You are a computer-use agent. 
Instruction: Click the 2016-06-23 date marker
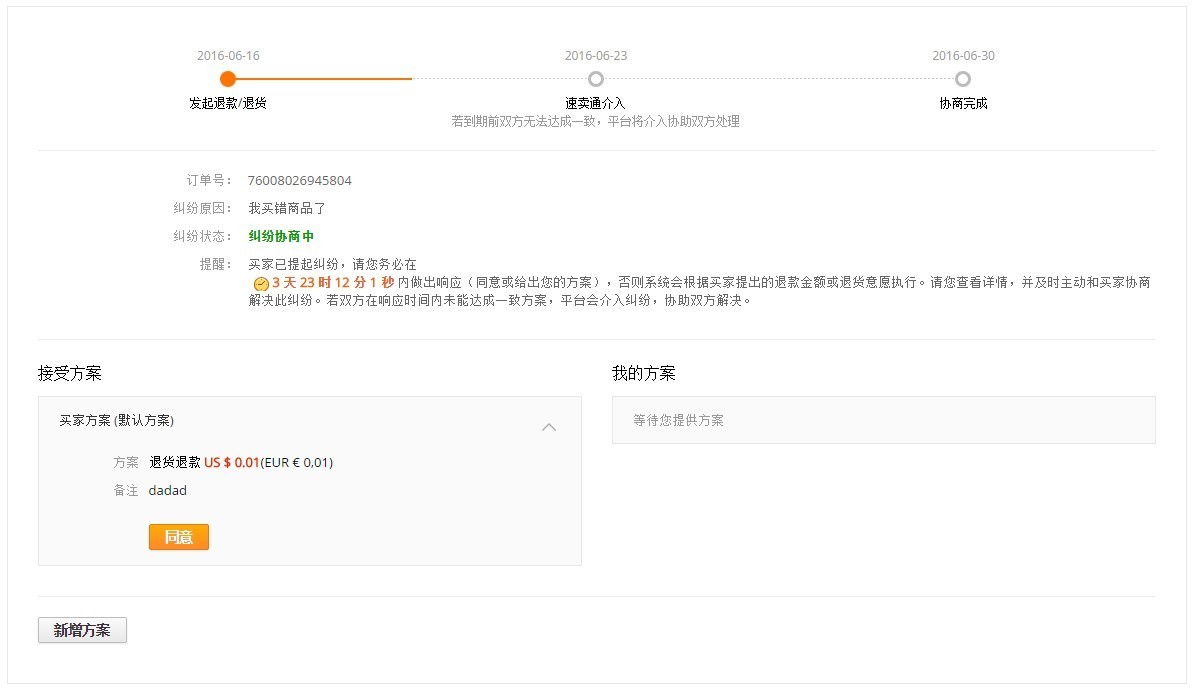(596, 56)
